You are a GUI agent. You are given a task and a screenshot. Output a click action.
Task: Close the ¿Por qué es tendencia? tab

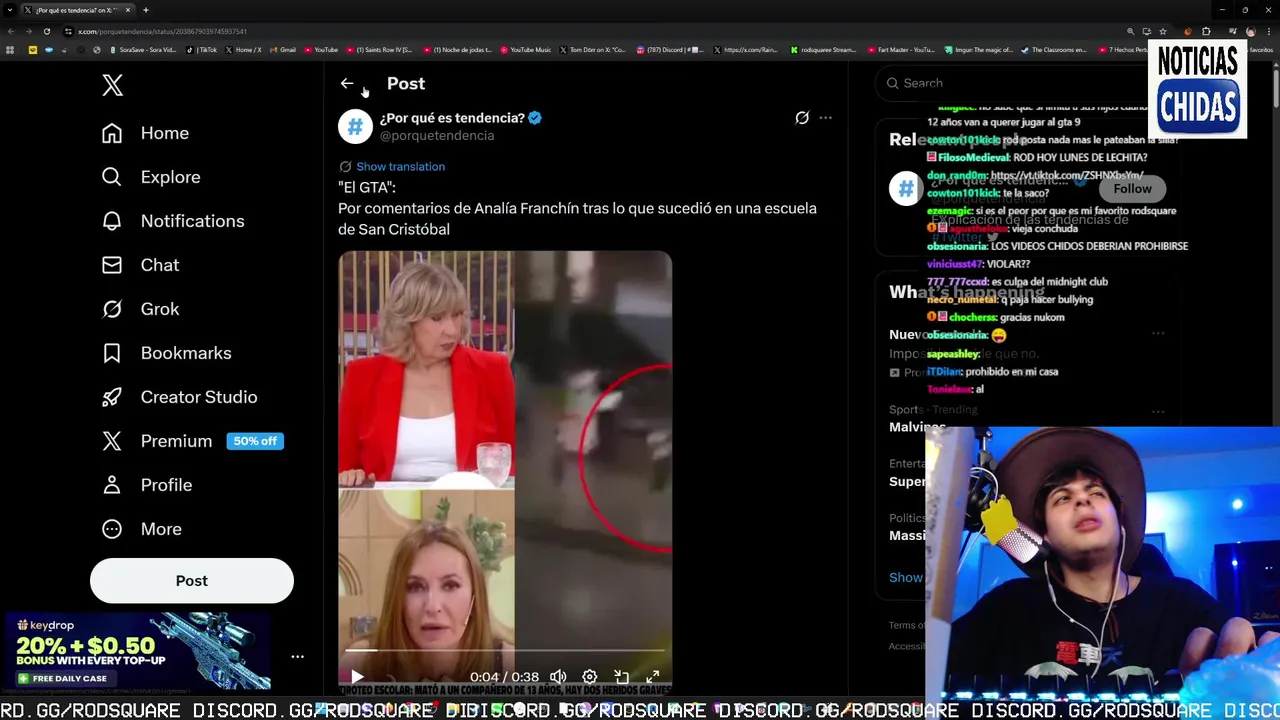pyautogui.click(x=128, y=10)
